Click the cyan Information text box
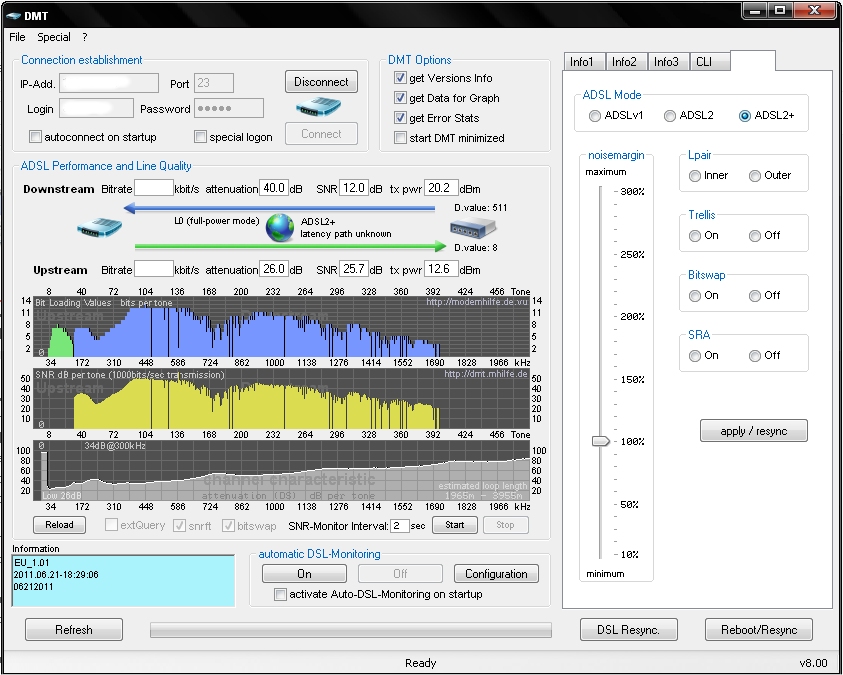 [x=123, y=581]
